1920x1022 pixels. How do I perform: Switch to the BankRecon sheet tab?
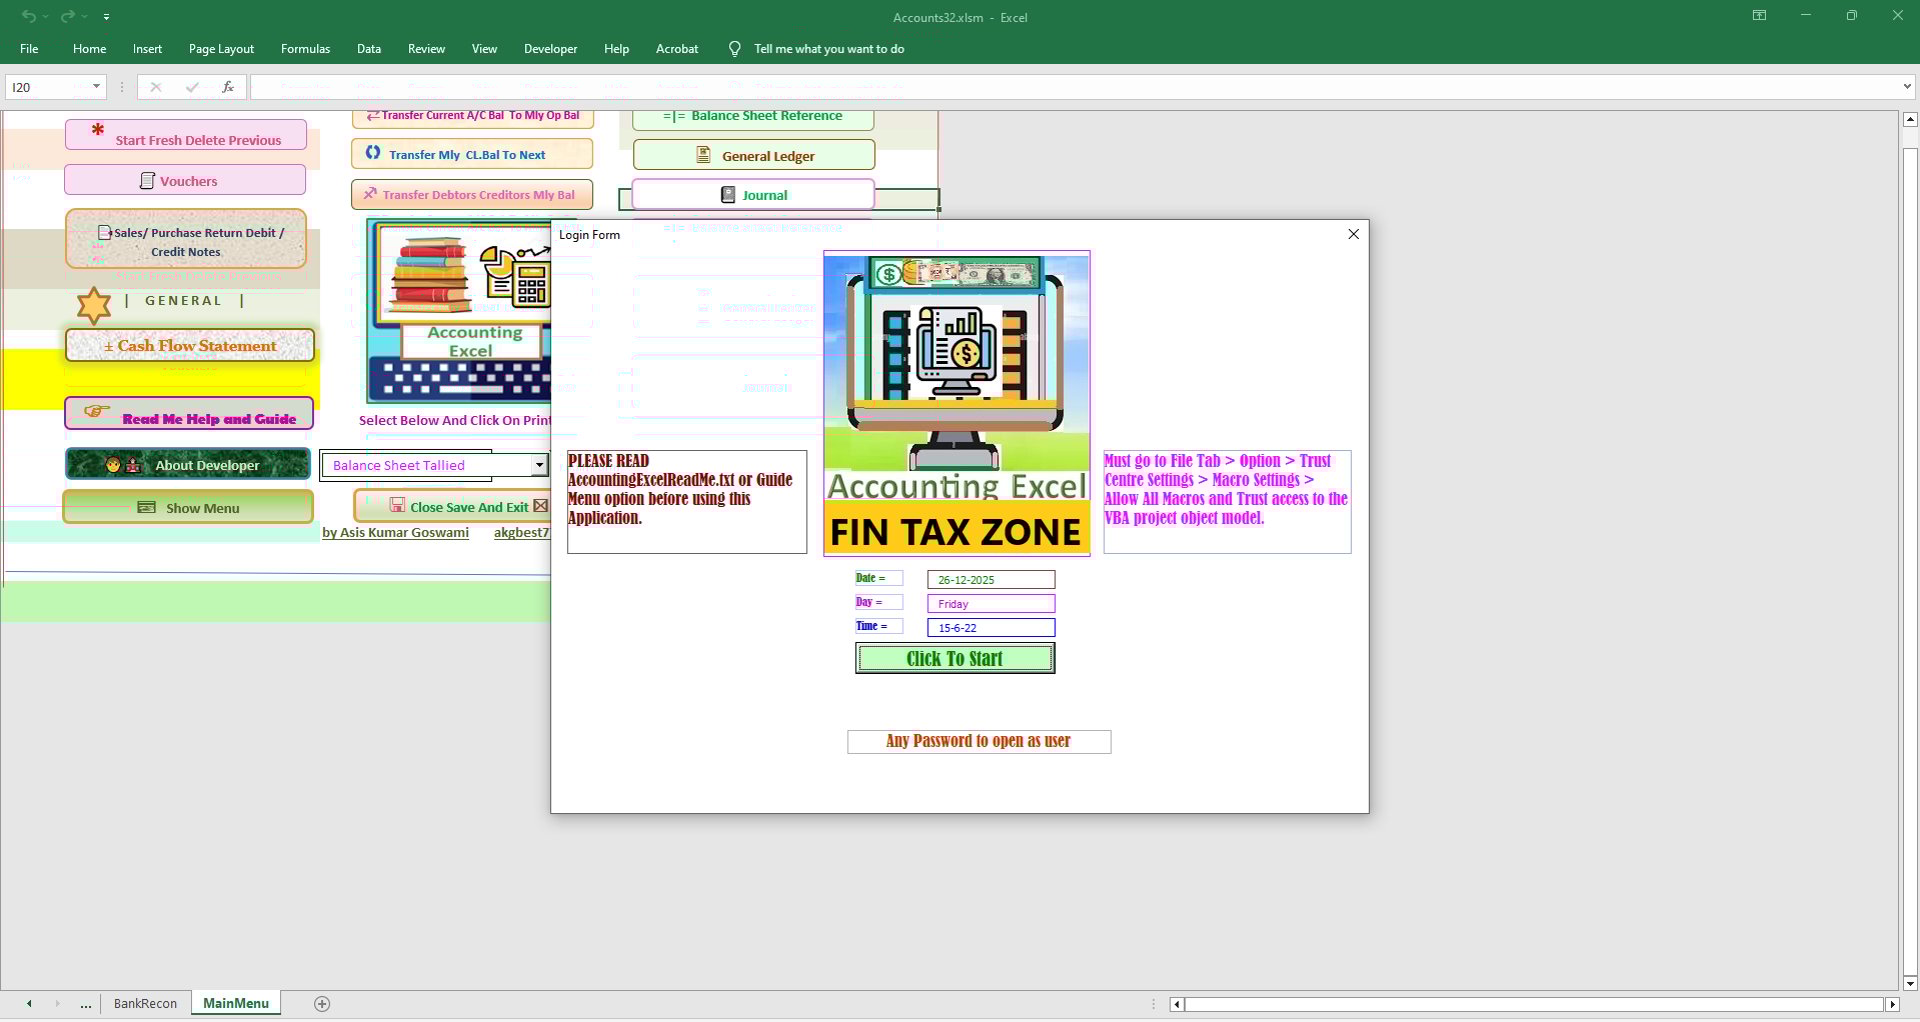coord(145,1003)
